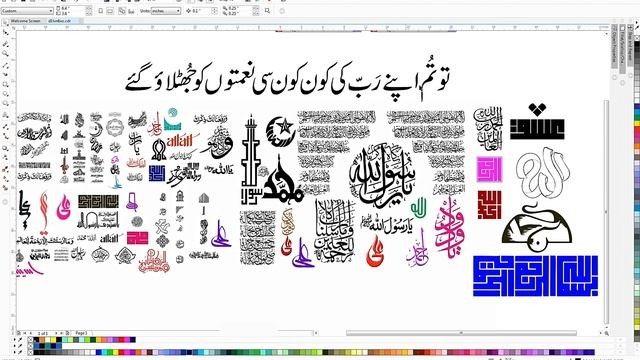Select the blue square Kufic Bismillah artwork

536,276
